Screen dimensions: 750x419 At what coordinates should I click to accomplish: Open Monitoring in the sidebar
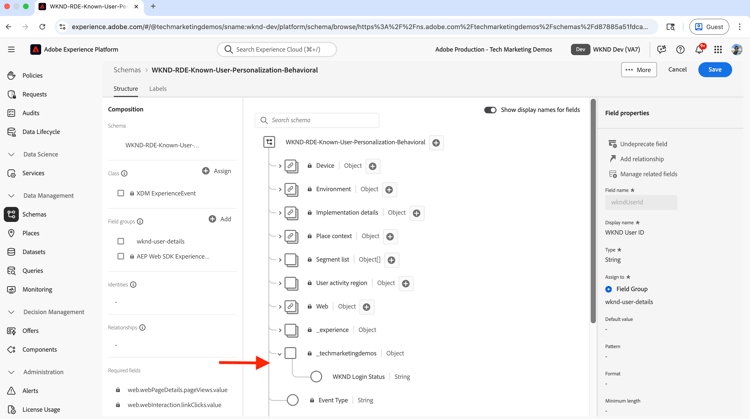(x=37, y=289)
